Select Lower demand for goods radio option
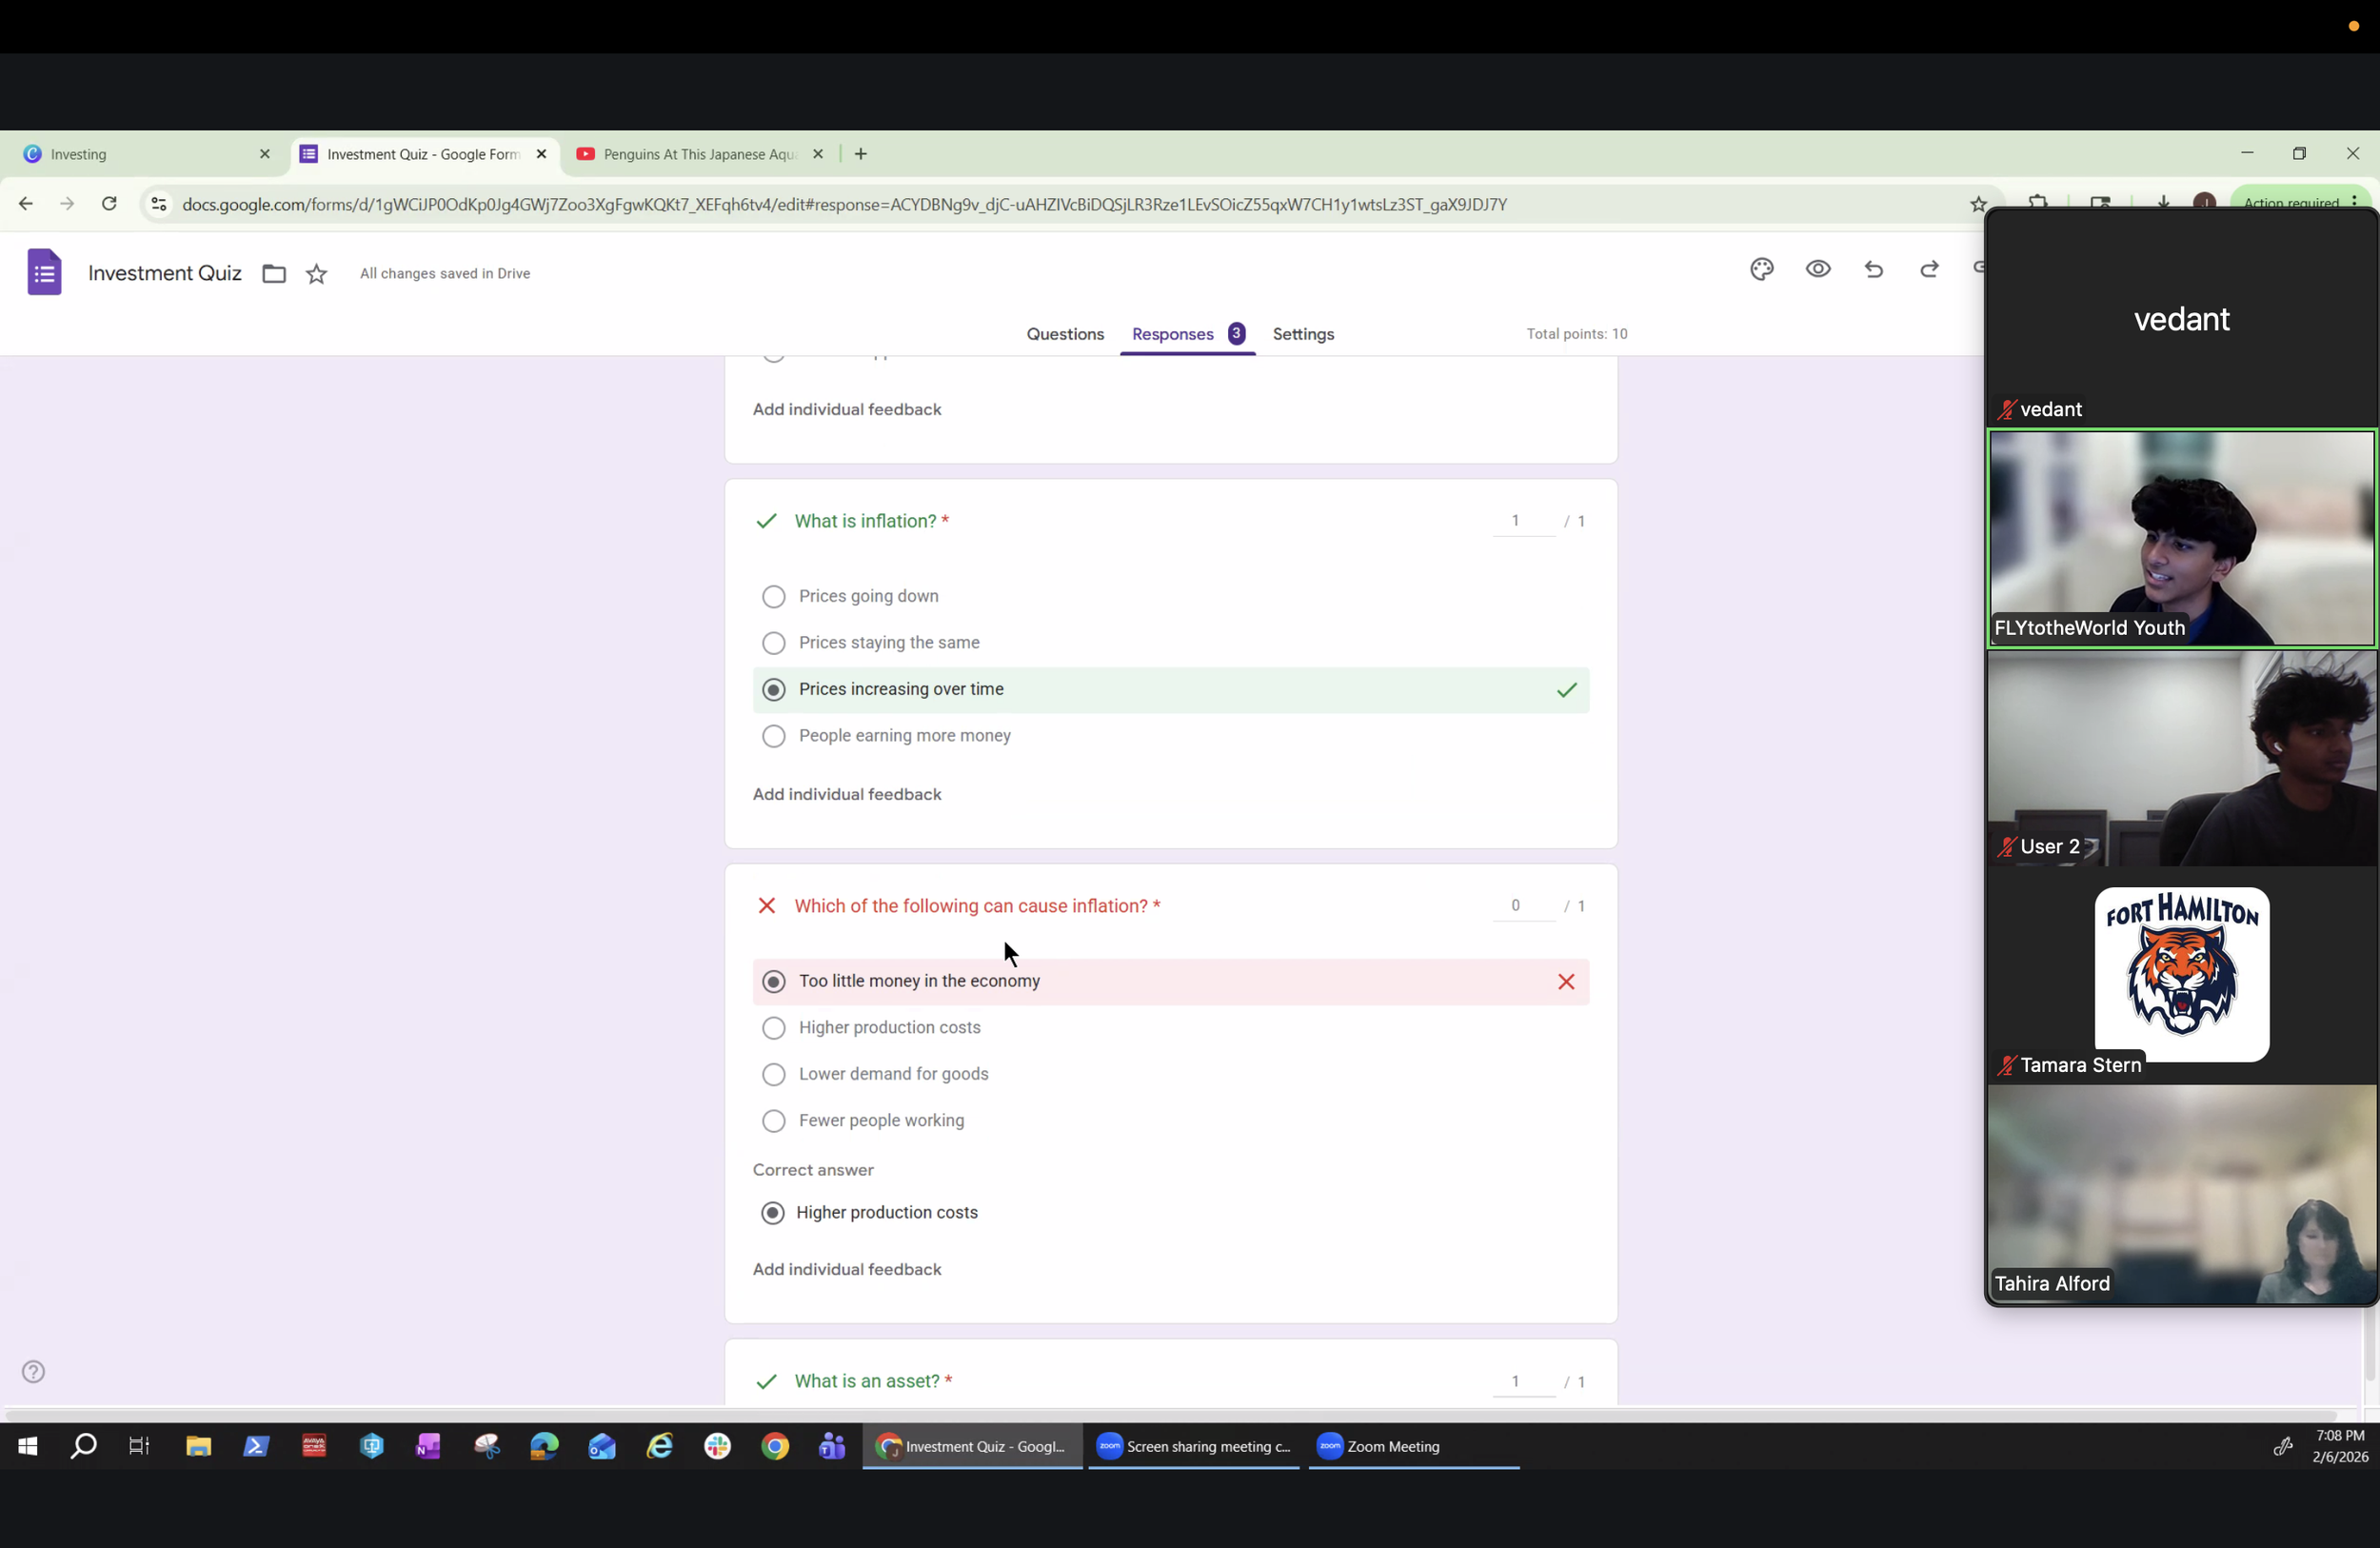The height and width of the screenshot is (1548, 2380). [x=773, y=1074]
